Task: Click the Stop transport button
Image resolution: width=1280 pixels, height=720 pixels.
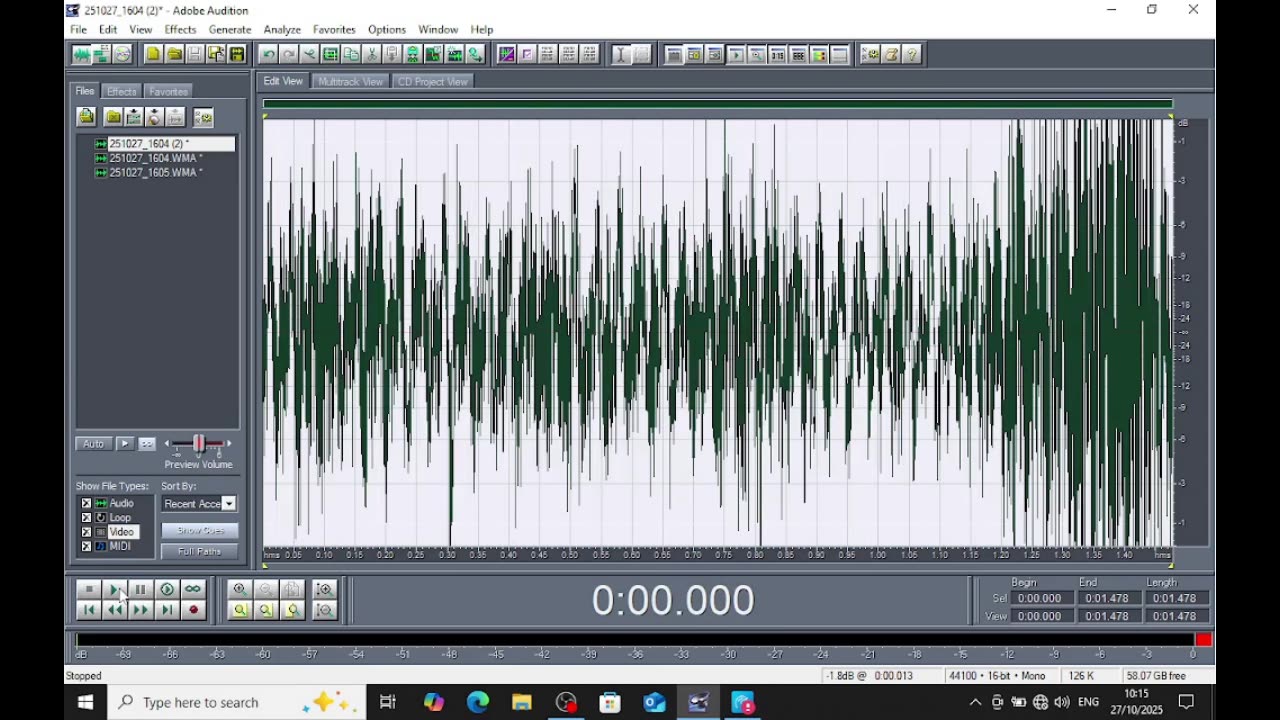Action: pyautogui.click(x=89, y=590)
